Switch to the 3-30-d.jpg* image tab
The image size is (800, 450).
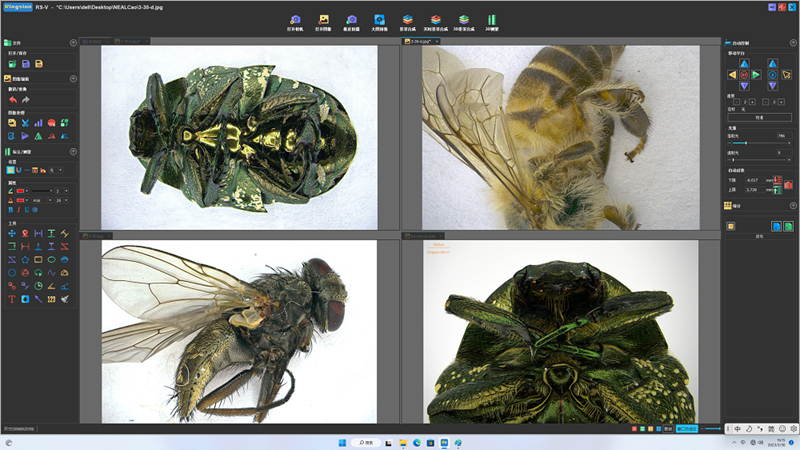(x=421, y=41)
